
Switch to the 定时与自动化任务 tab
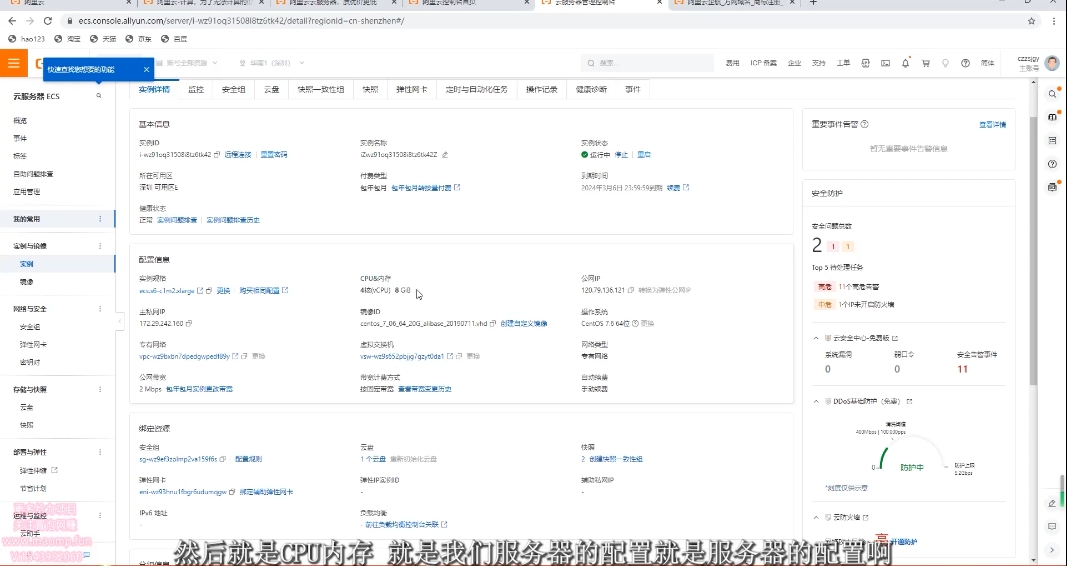(x=476, y=90)
